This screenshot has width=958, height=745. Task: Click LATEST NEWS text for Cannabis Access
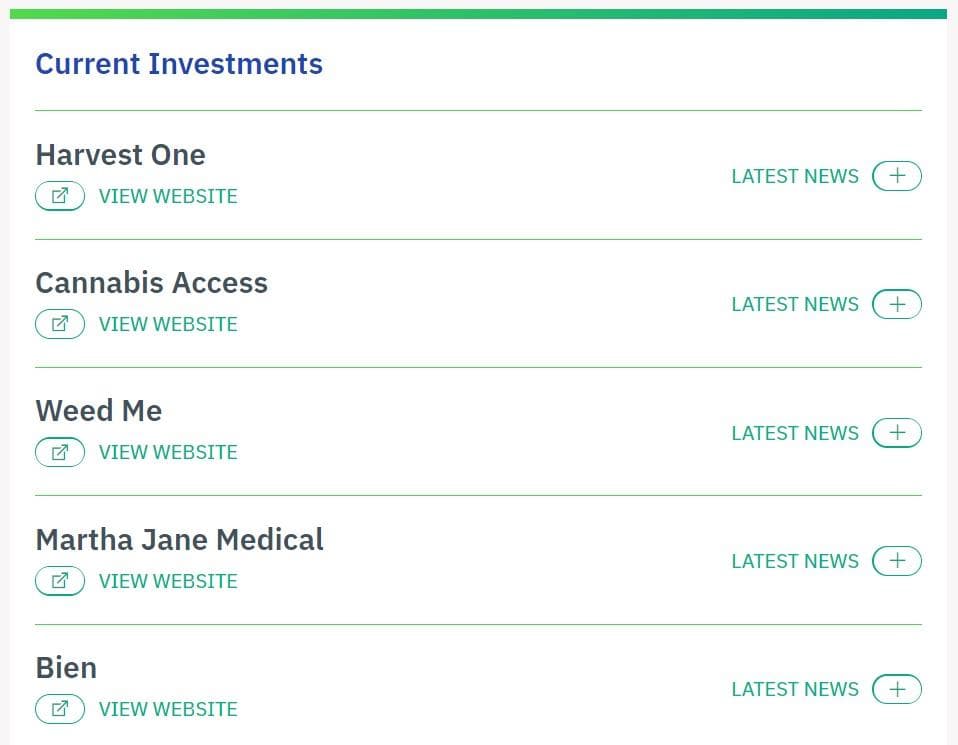coord(795,304)
